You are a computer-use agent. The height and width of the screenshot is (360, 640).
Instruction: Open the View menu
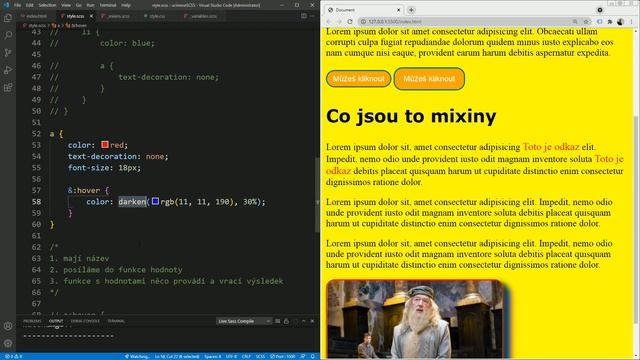tap(66, 5)
